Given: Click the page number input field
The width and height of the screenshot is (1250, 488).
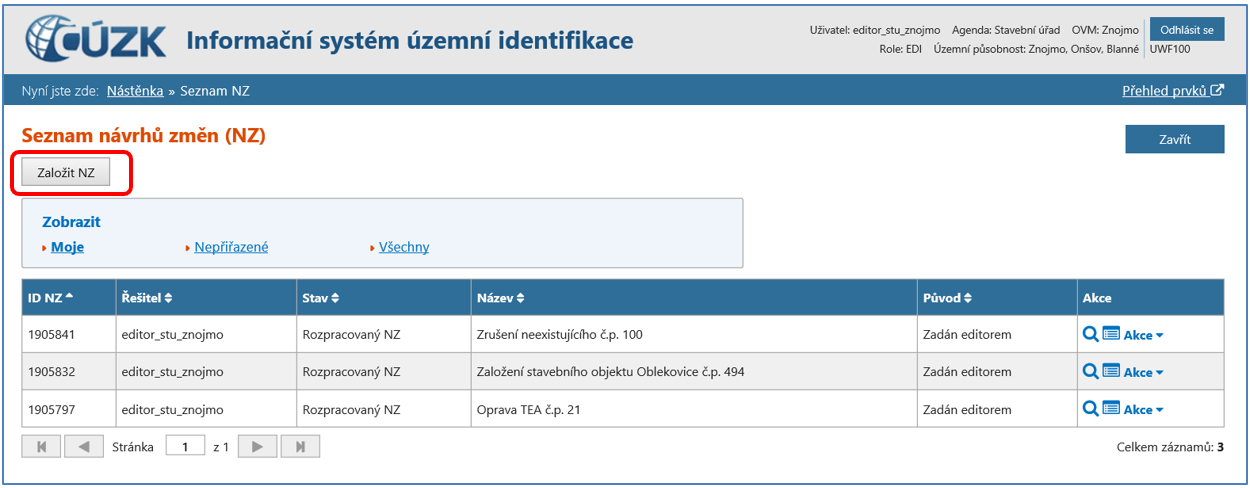Looking at the screenshot, I should 185,447.
